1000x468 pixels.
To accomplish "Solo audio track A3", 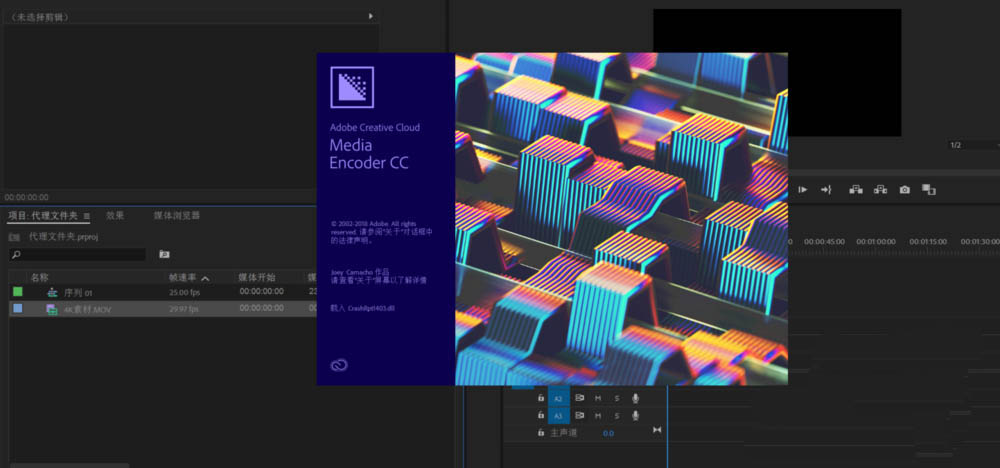I will (617, 415).
